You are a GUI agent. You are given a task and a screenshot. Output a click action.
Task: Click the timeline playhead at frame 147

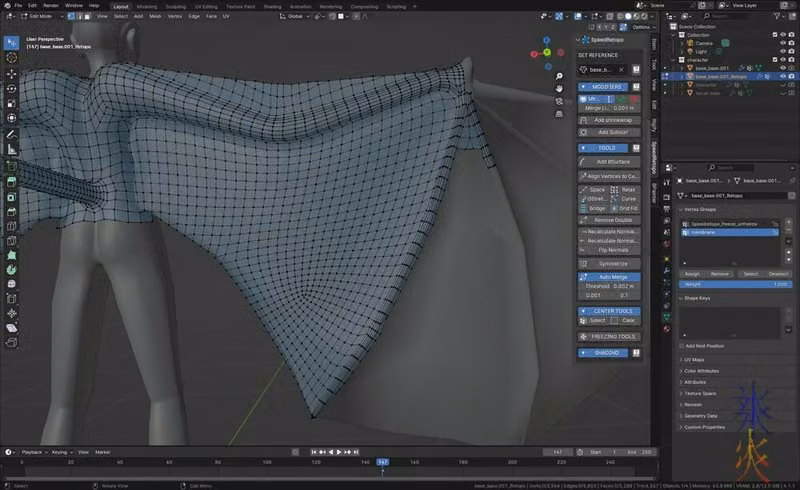click(383, 462)
